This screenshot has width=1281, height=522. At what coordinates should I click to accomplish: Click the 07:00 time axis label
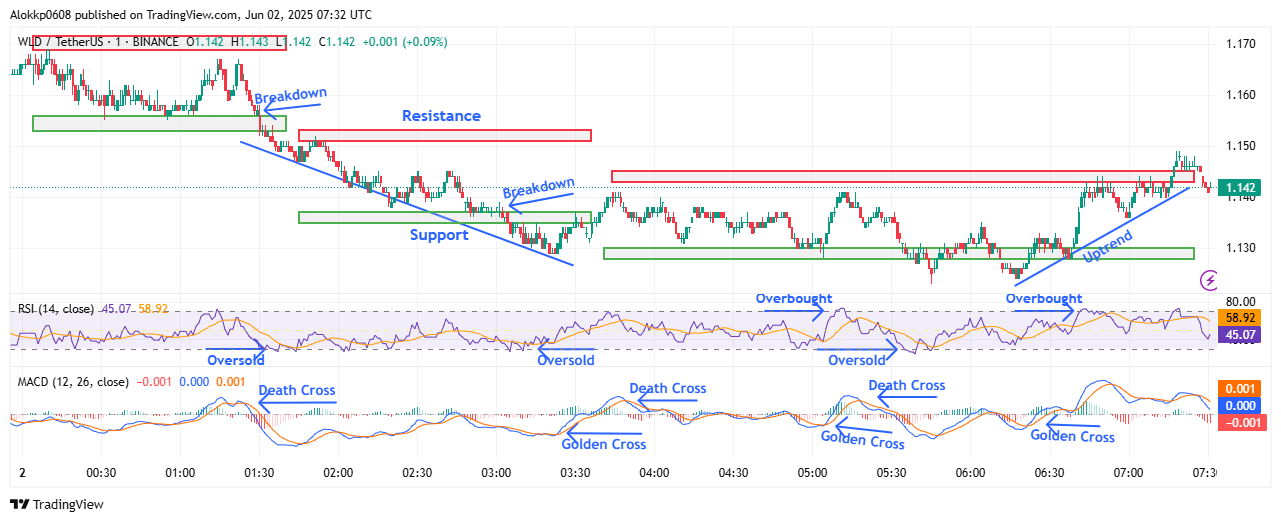[1128, 472]
